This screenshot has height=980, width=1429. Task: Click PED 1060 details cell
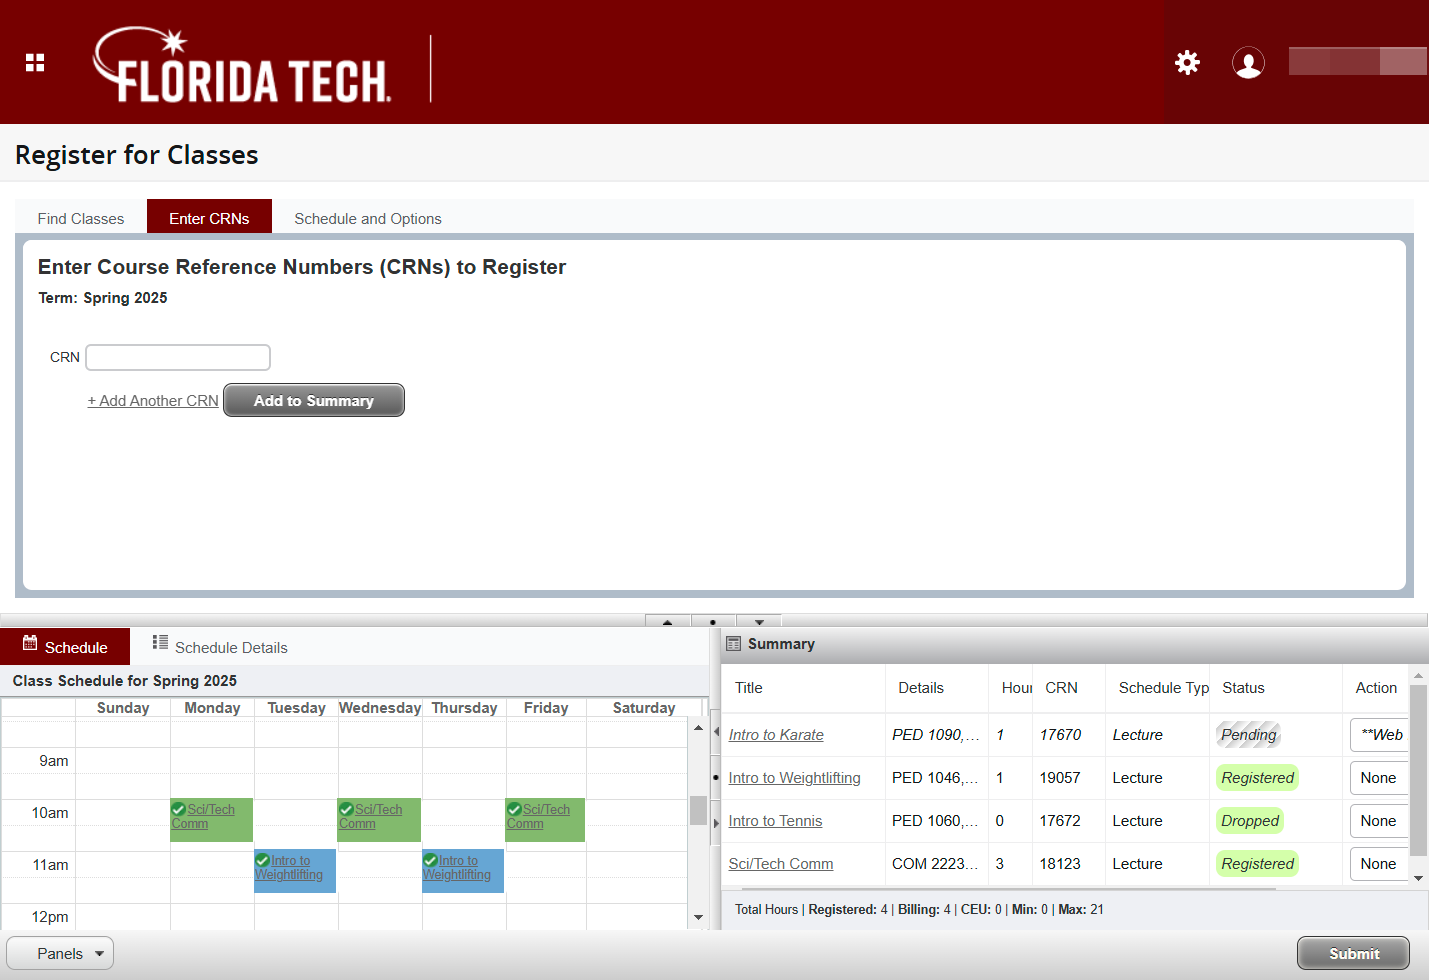point(935,821)
